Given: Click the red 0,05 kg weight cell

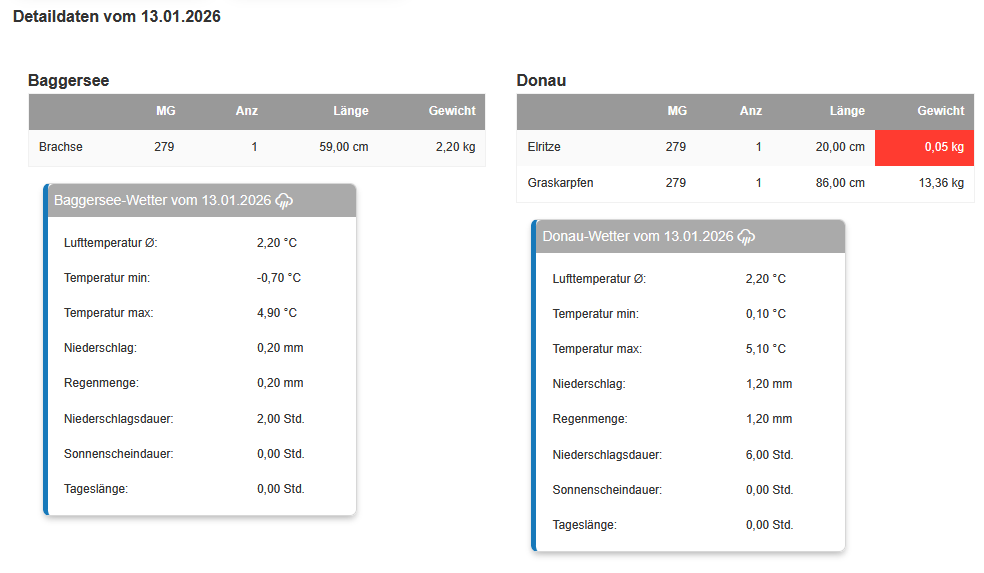Looking at the screenshot, I should (x=924, y=147).
